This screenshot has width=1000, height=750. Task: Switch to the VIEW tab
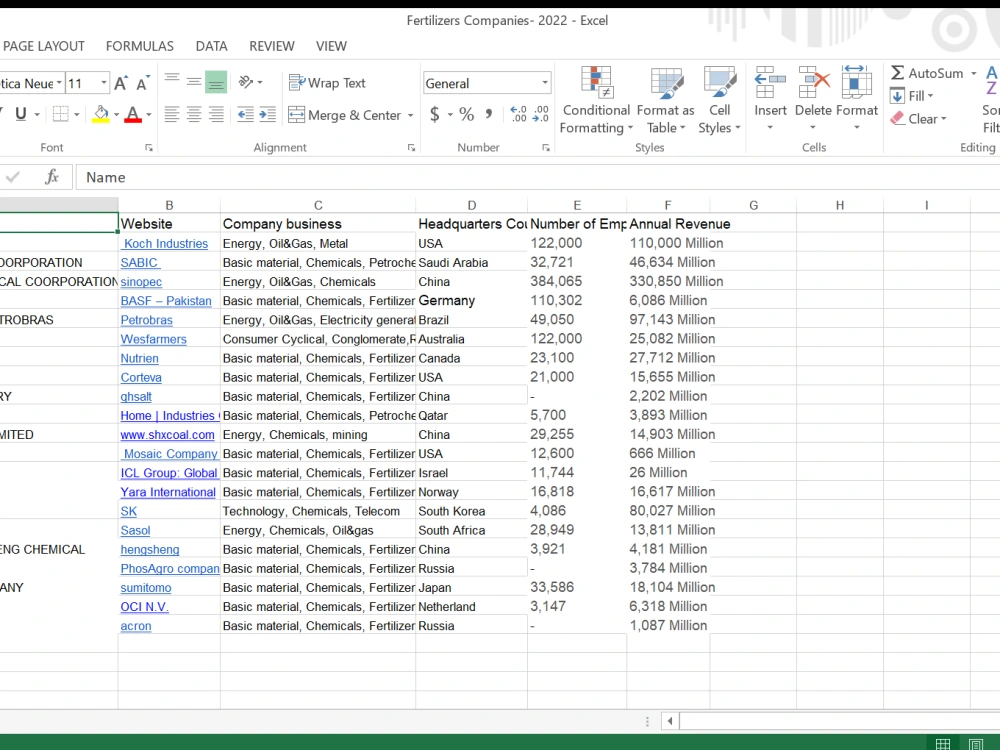tap(331, 46)
